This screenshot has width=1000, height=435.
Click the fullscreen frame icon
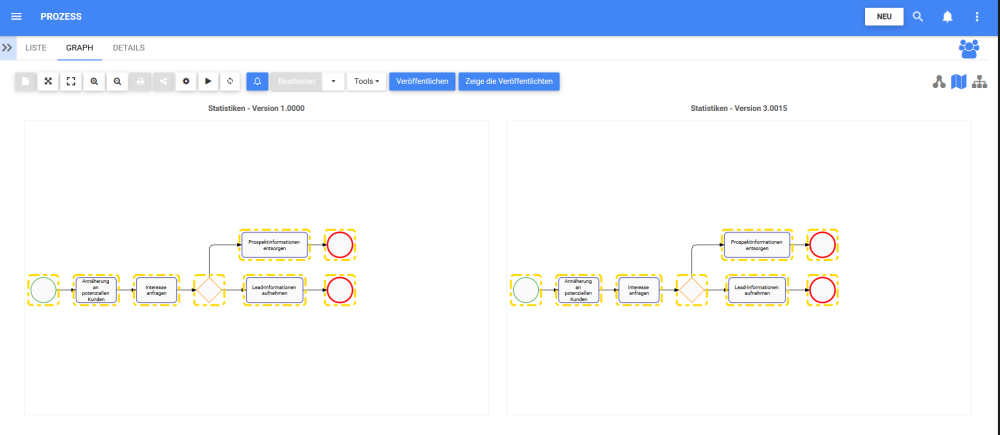tap(71, 81)
